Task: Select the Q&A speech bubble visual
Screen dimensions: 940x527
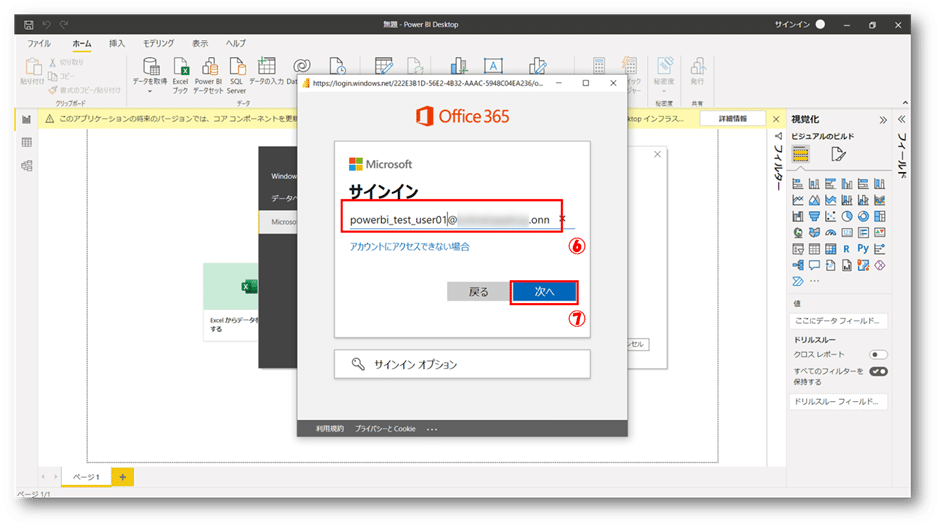Action: 814,264
